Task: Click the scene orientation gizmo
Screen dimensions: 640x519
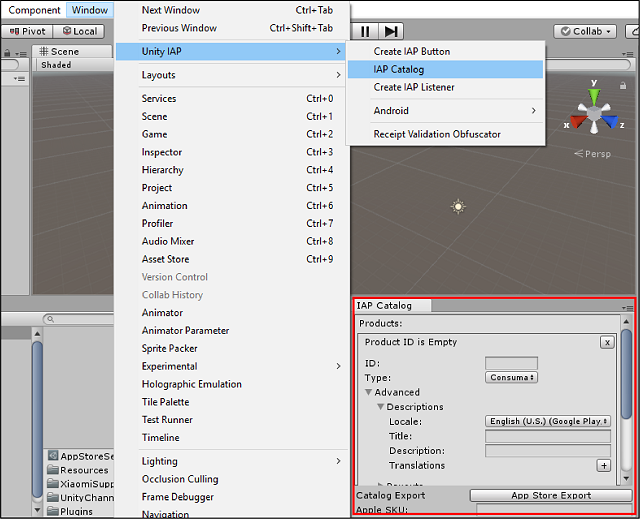Action: pos(594,117)
